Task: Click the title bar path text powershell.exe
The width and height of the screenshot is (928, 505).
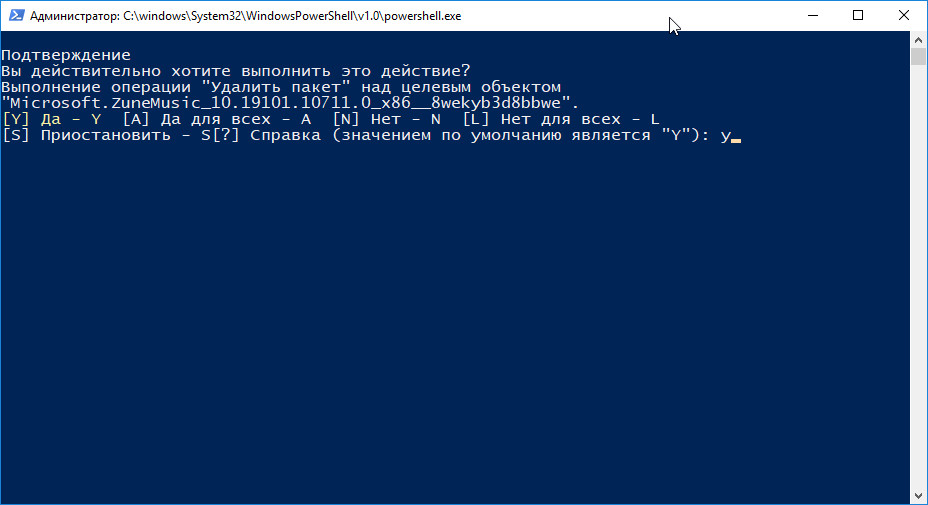Action: point(422,16)
